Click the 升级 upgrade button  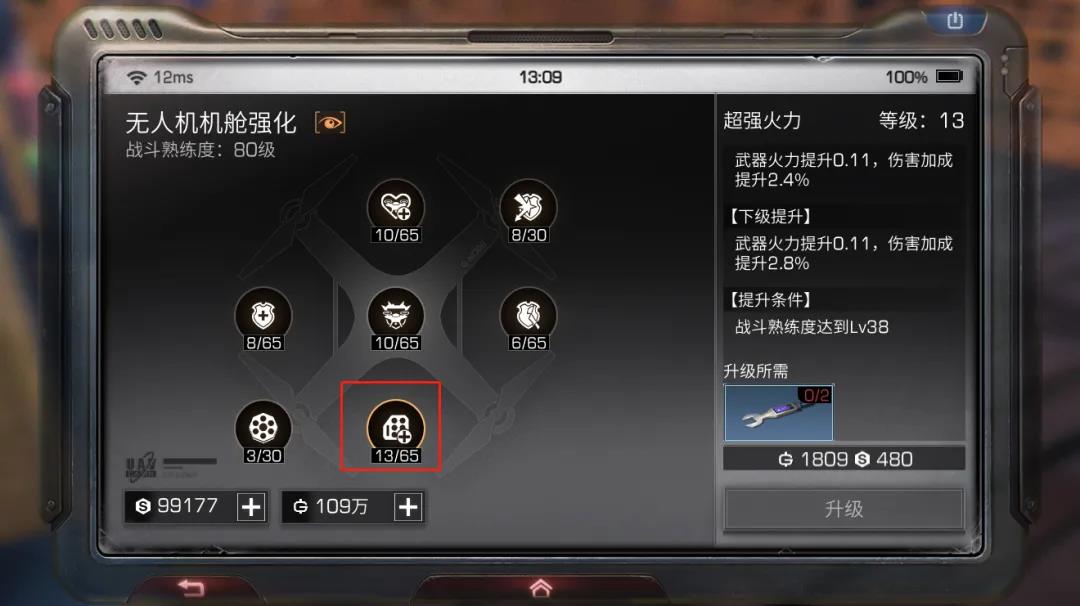click(844, 509)
